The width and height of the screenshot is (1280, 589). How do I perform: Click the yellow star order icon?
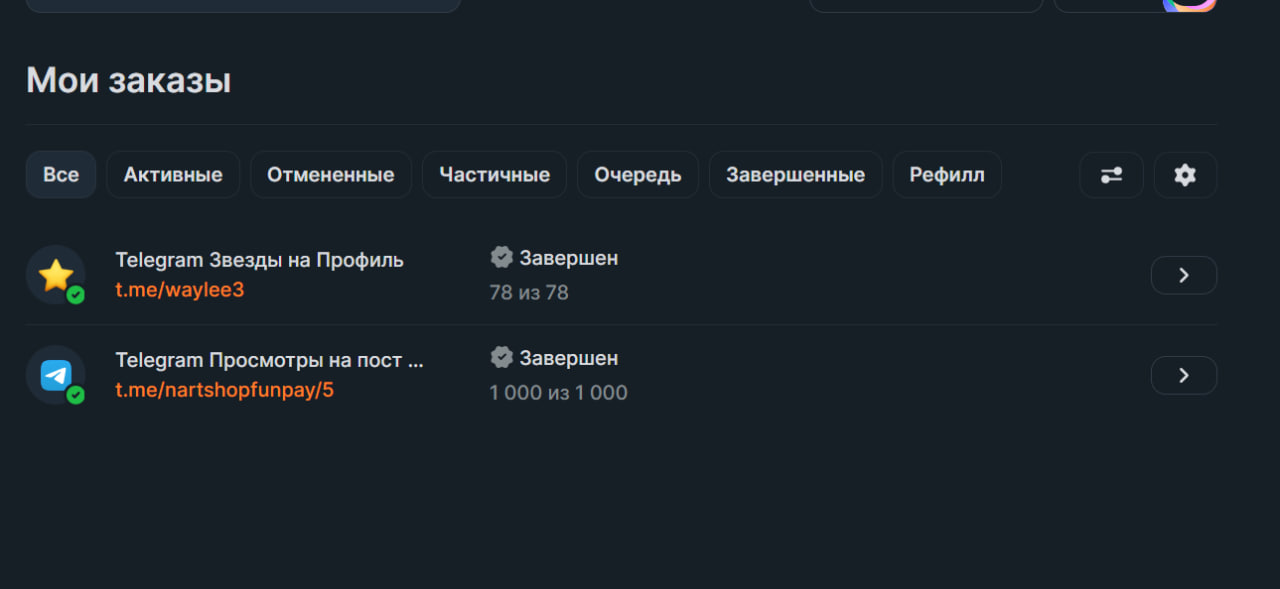click(56, 275)
